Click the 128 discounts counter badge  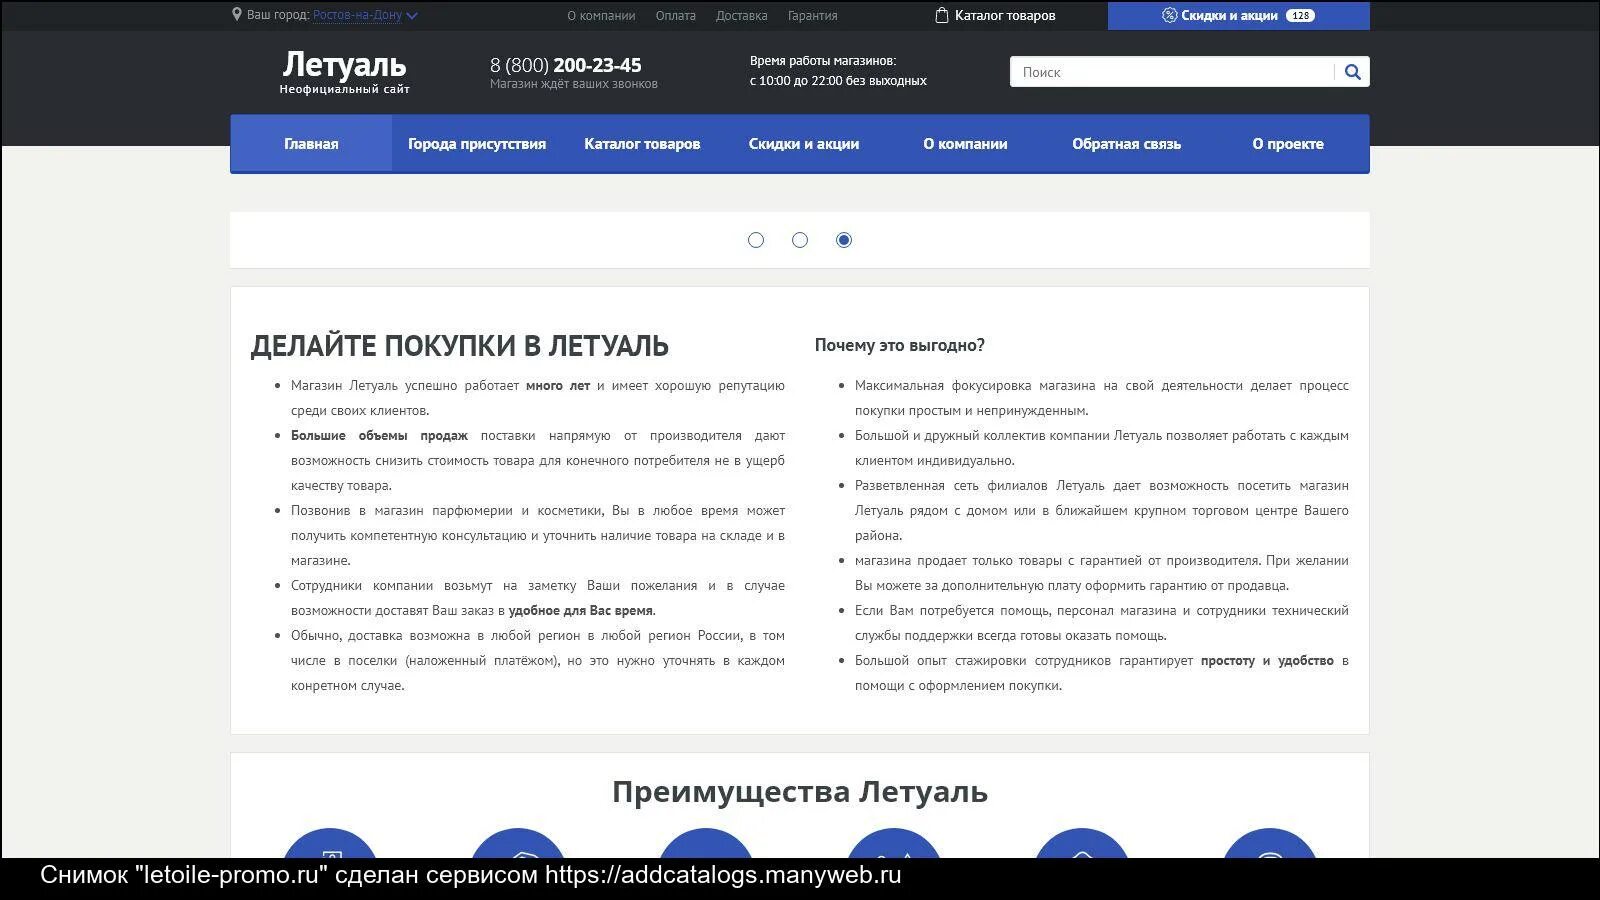[1300, 16]
